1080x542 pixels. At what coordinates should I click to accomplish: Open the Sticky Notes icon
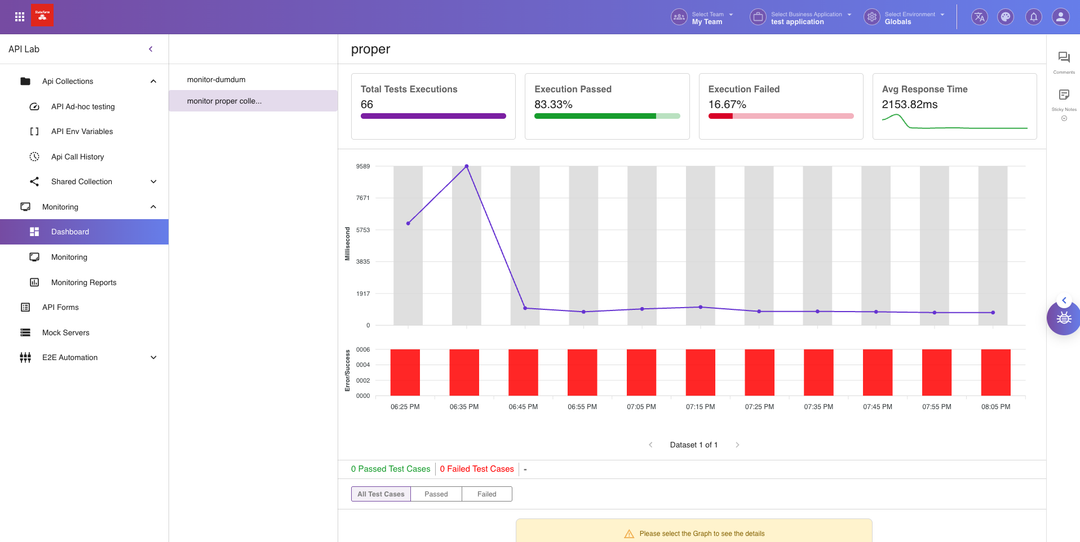coord(1064,95)
